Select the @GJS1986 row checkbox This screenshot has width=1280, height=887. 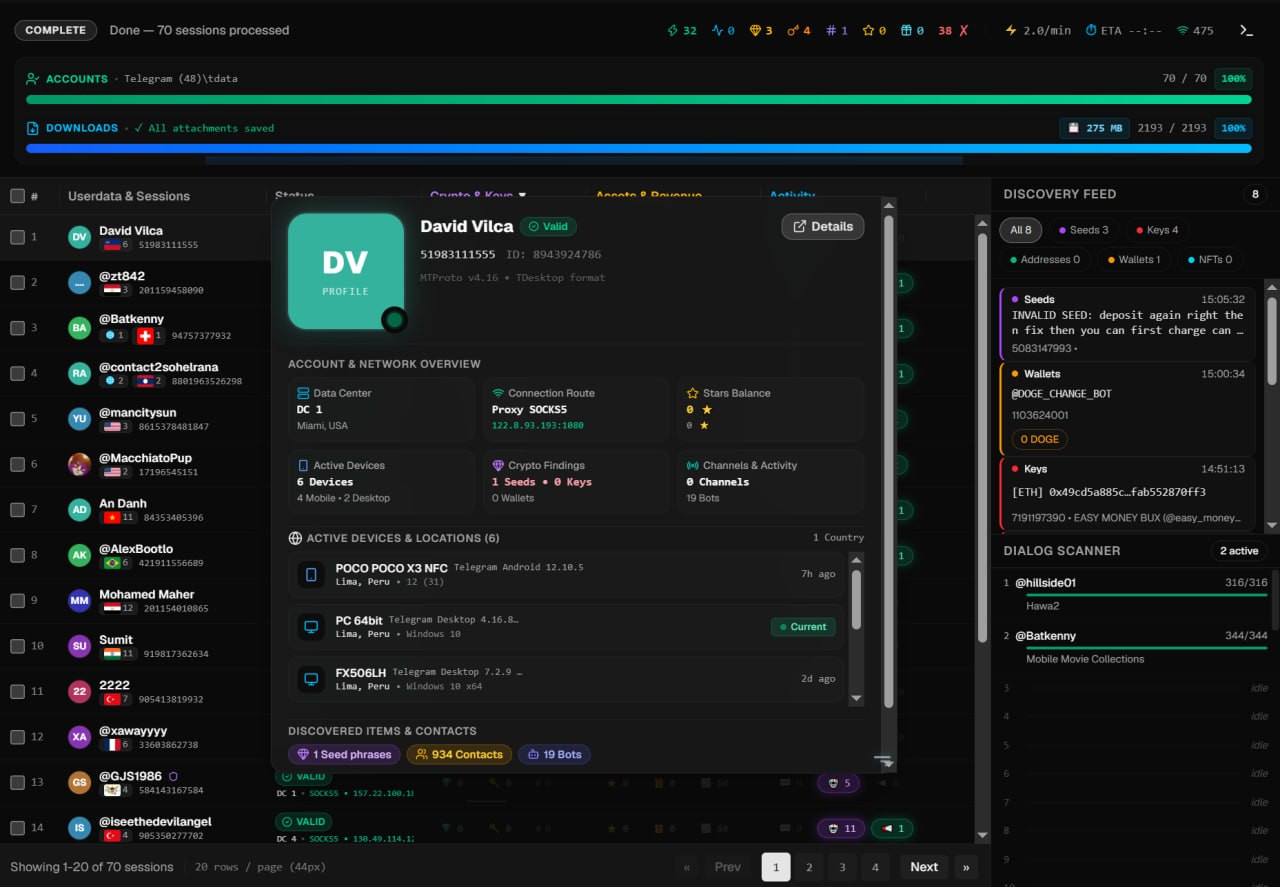pyautogui.click(x=17, y=783)
